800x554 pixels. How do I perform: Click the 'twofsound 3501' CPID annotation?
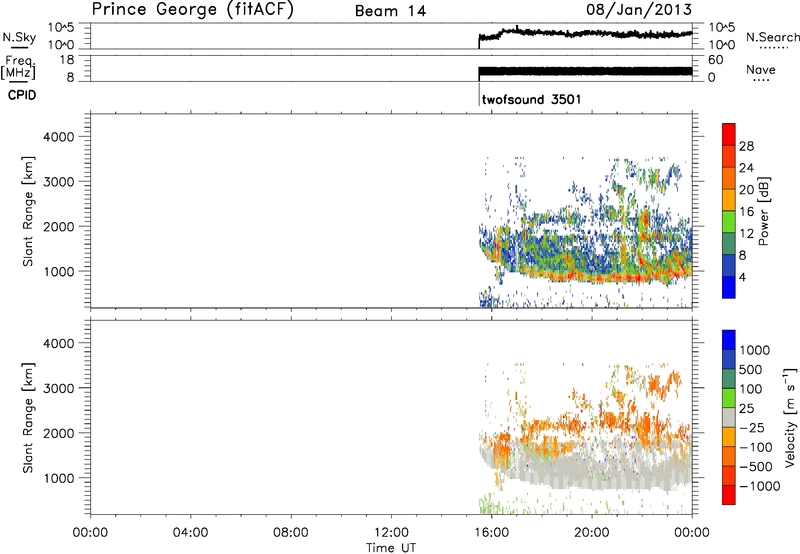click(x=531, y=99)
